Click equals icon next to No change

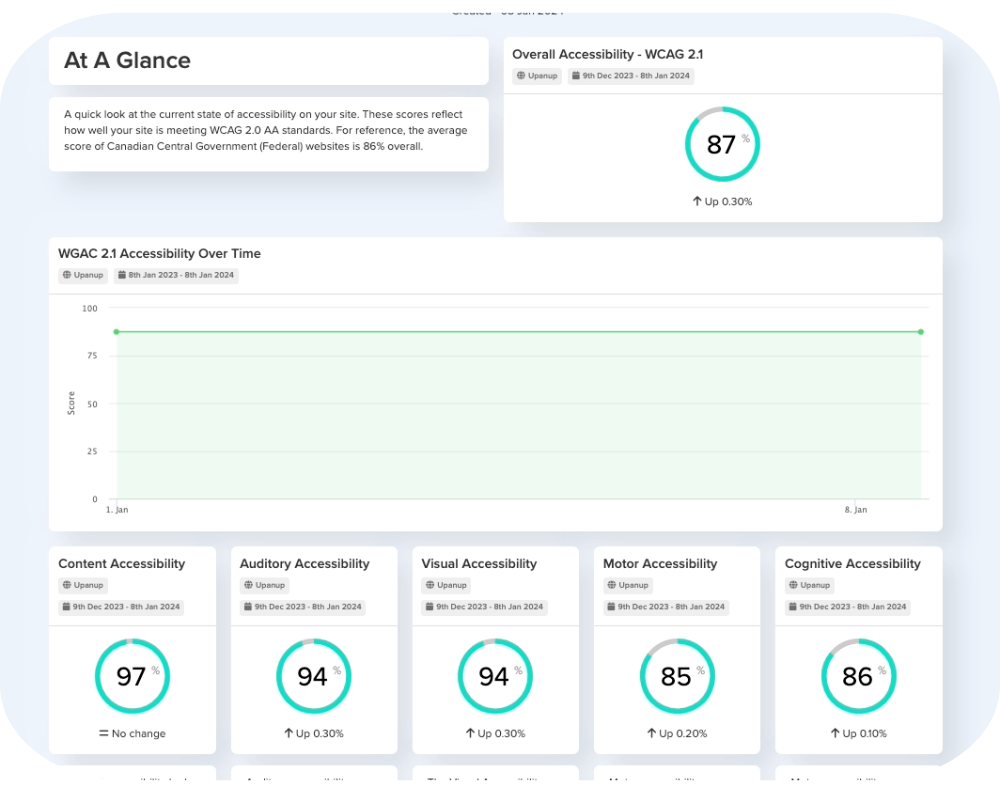(x=103, y=734)
